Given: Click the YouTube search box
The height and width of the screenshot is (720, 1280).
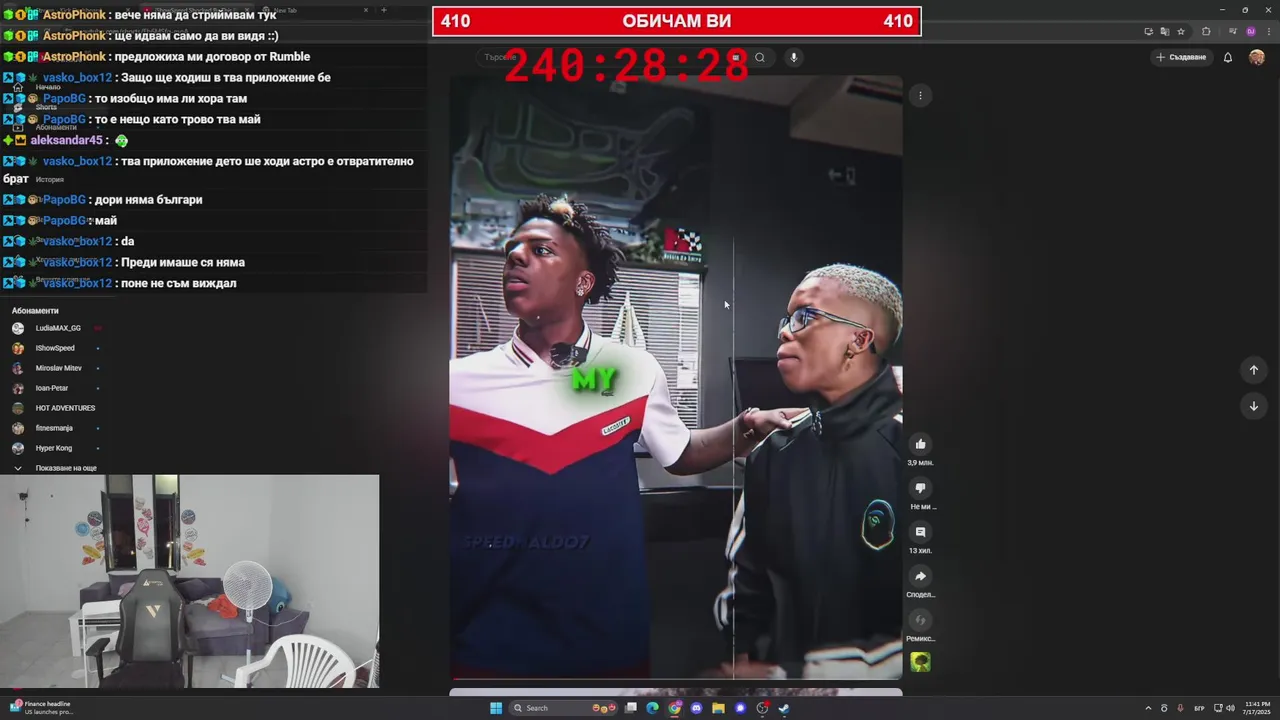Looking at the screenshot, I should 610,57.
